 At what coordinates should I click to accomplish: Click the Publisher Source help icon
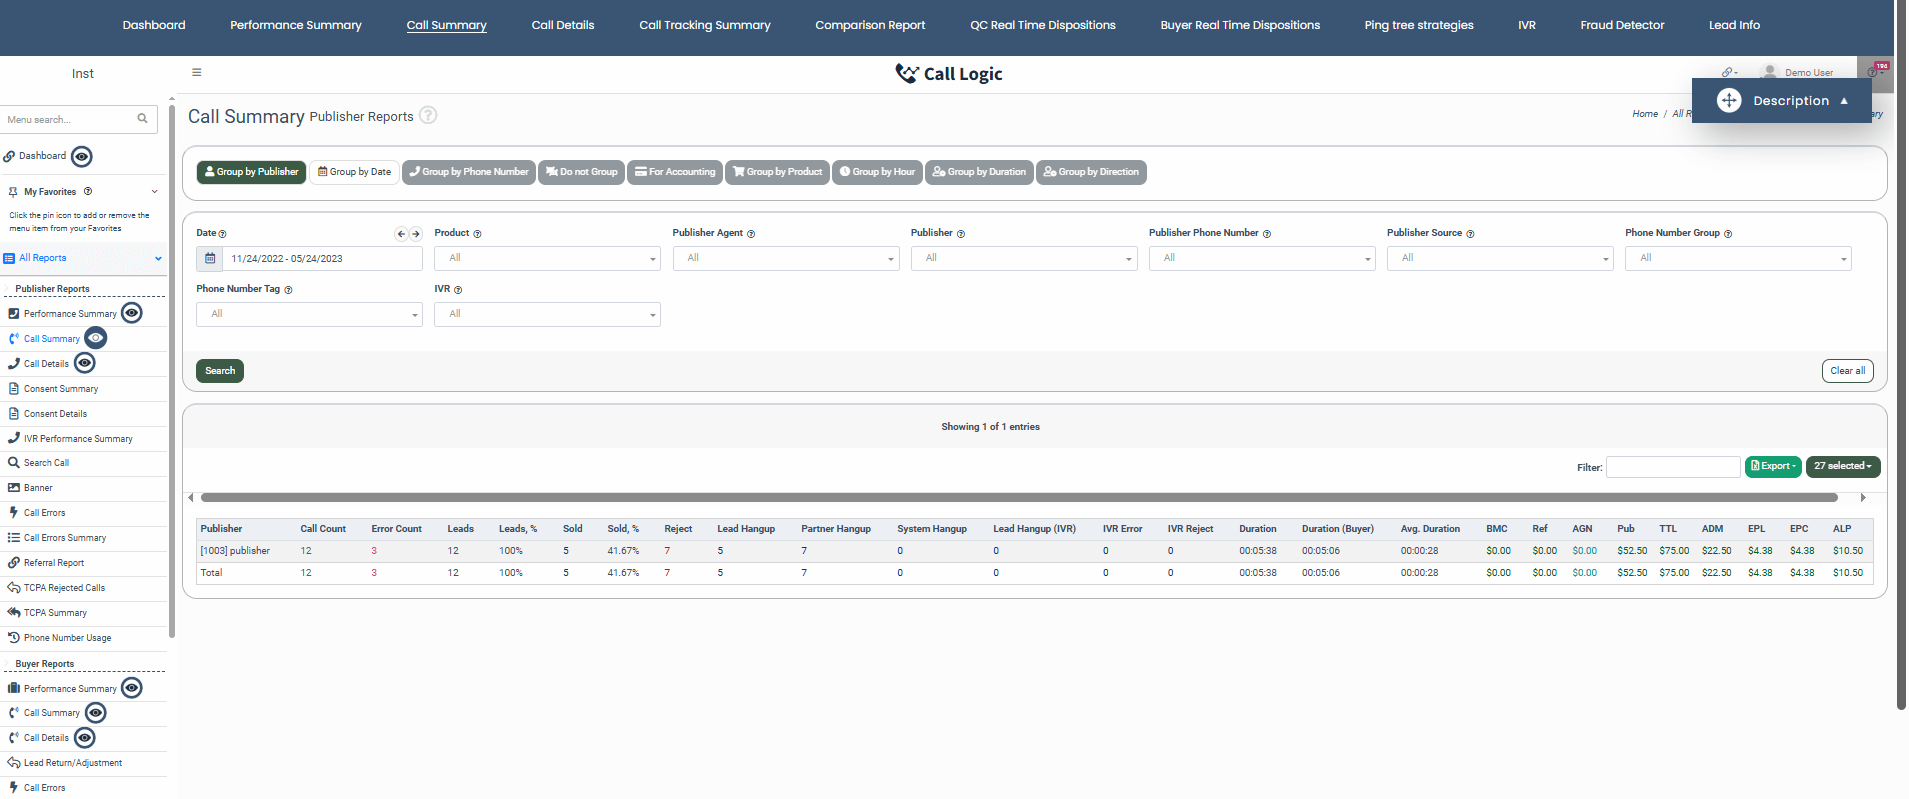click(1470, 234)
